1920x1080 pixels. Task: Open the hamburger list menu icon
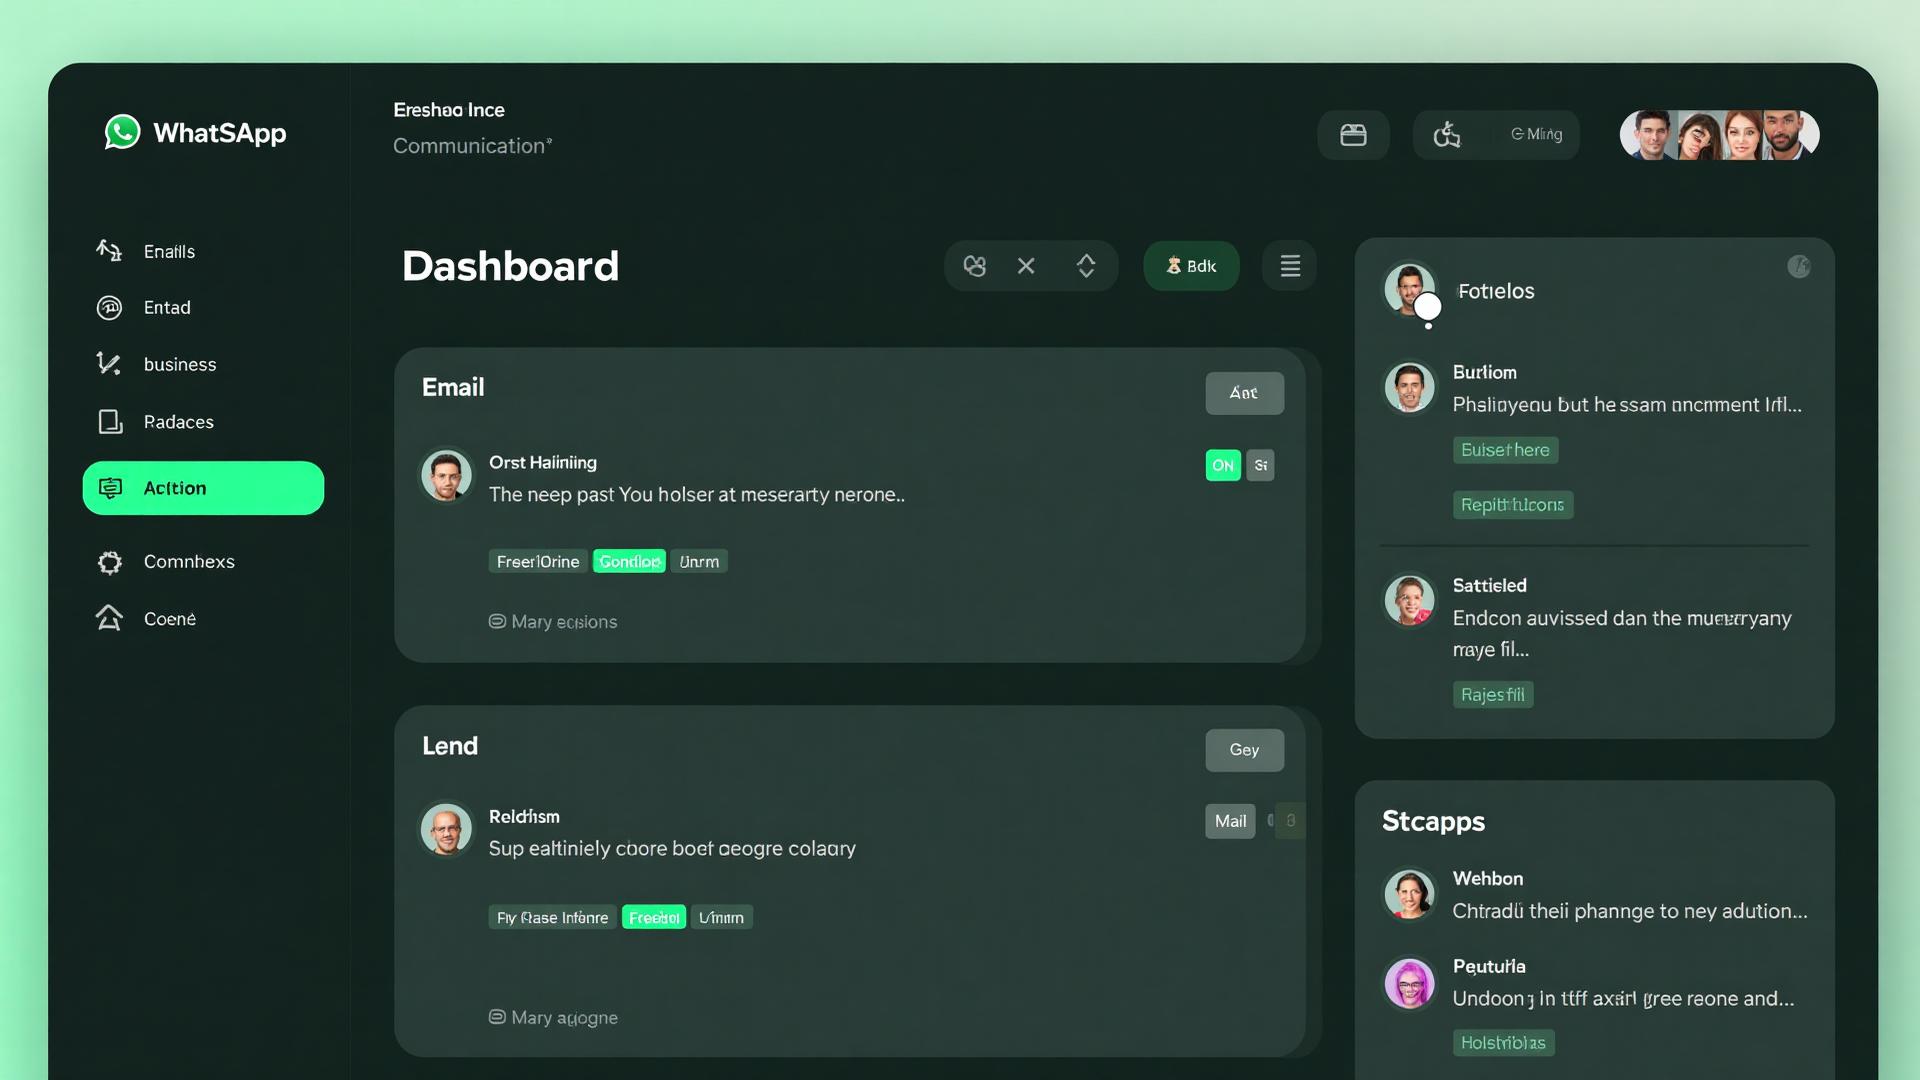click(1290, 266)
